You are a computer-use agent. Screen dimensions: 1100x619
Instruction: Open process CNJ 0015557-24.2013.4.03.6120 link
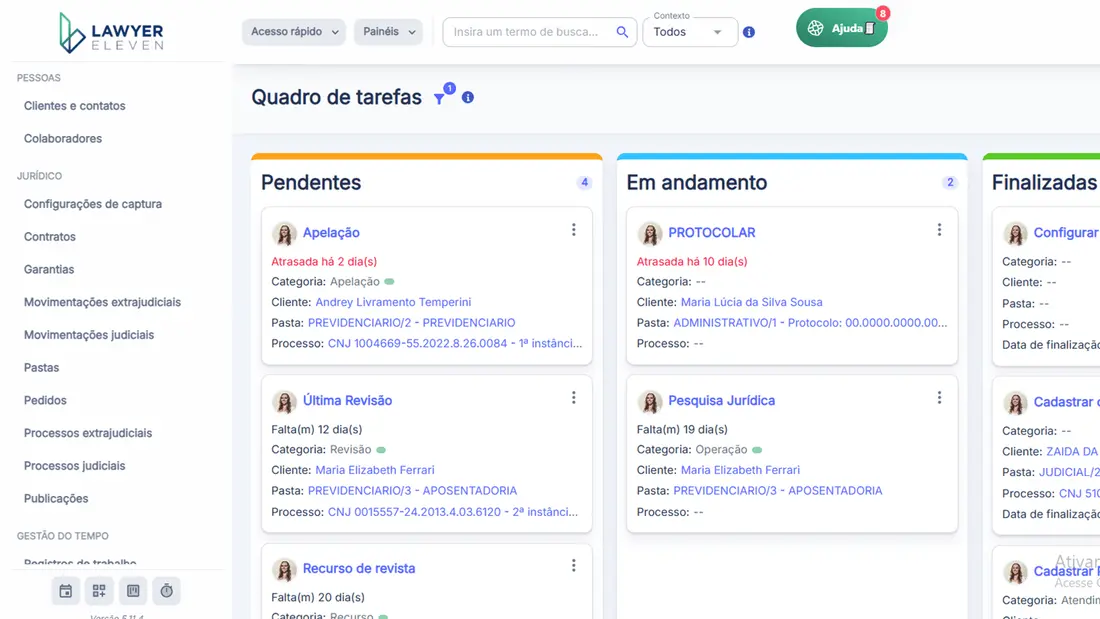[x=453, y=512]
